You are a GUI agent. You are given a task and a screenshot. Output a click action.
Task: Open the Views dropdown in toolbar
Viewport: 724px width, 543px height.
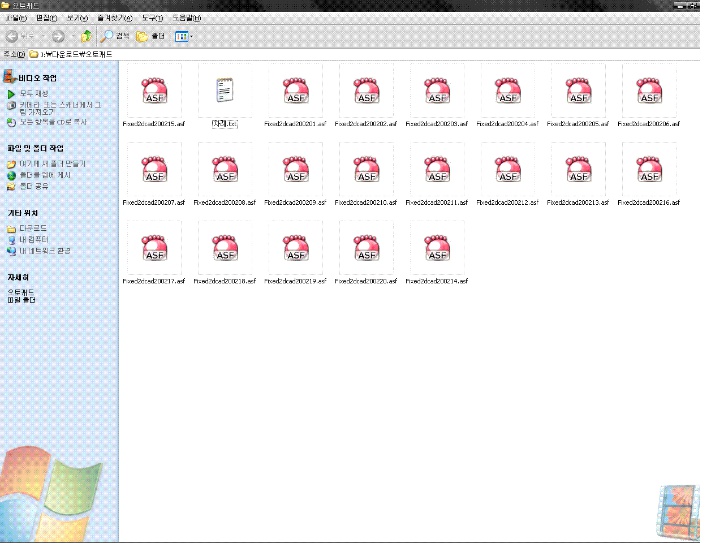tap(184, 36)
